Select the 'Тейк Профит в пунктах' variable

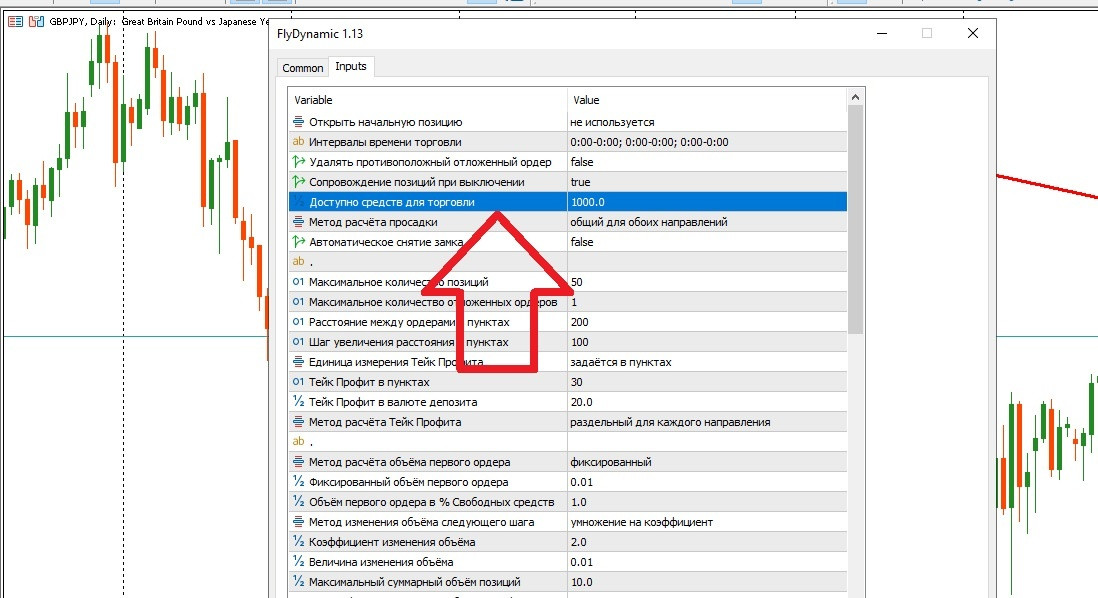369,382
